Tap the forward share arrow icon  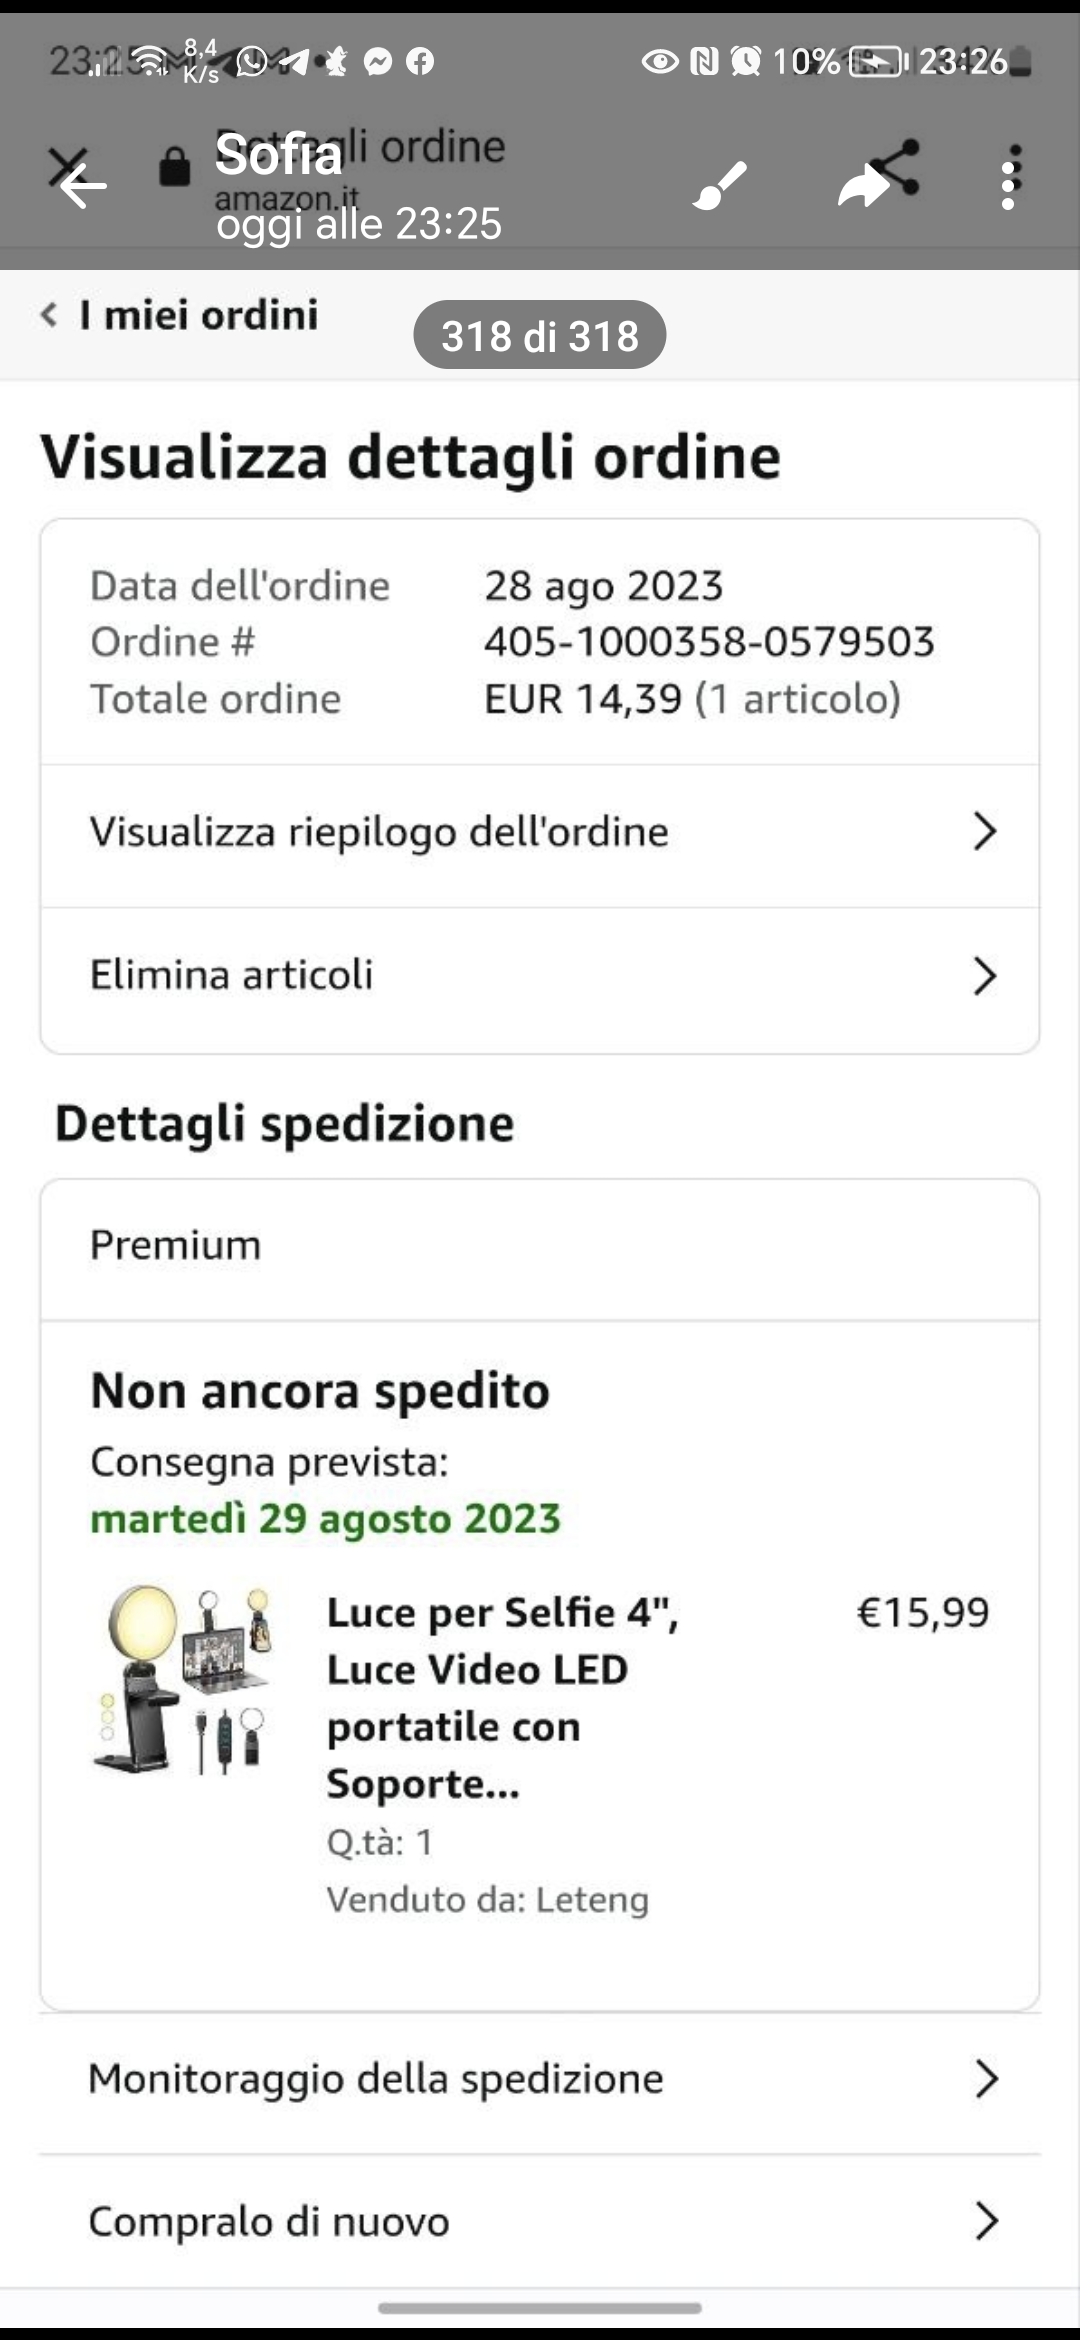(863, 186)
